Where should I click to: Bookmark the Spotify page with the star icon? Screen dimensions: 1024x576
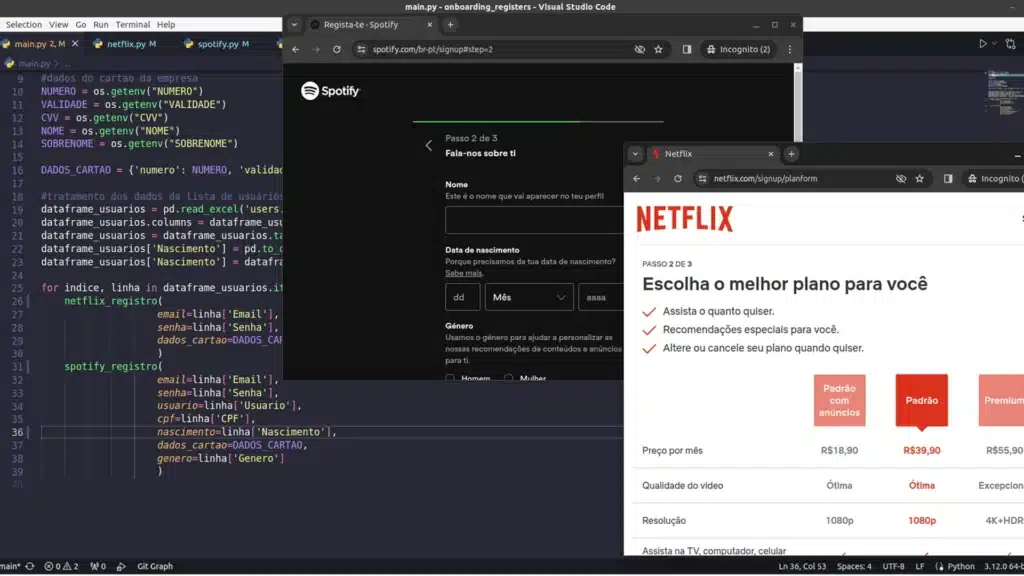[x=658, y=50]
